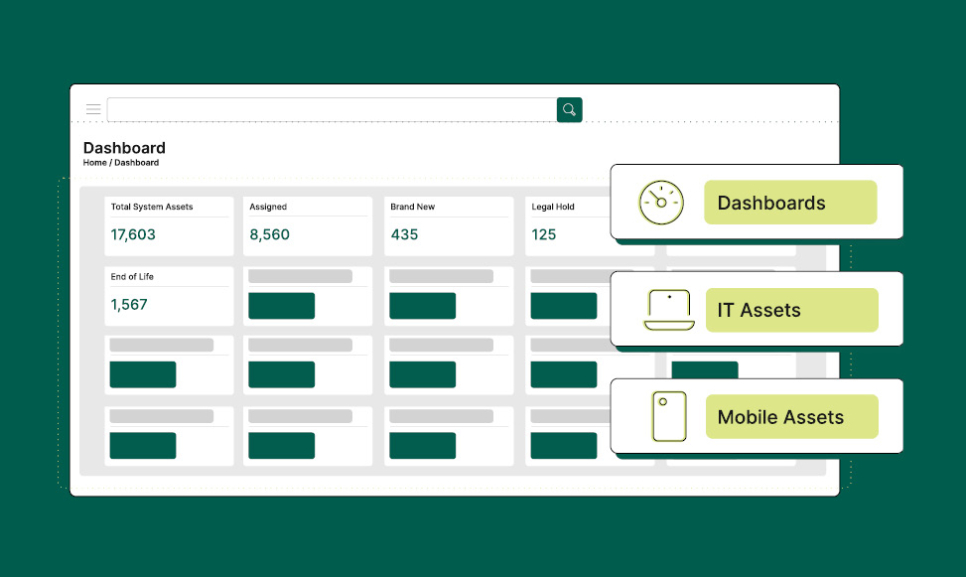Open the Total System Assets card

169,225
